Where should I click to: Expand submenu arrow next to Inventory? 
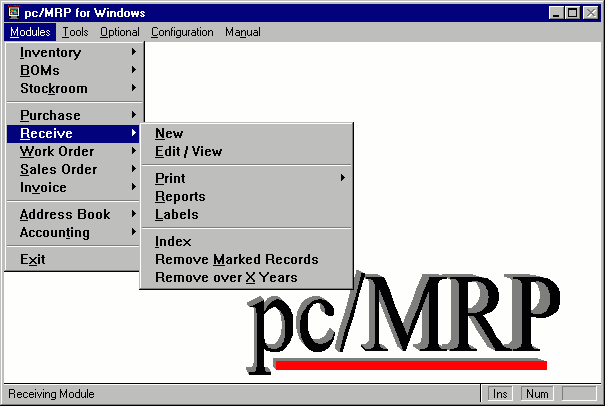tap(134, 51)
